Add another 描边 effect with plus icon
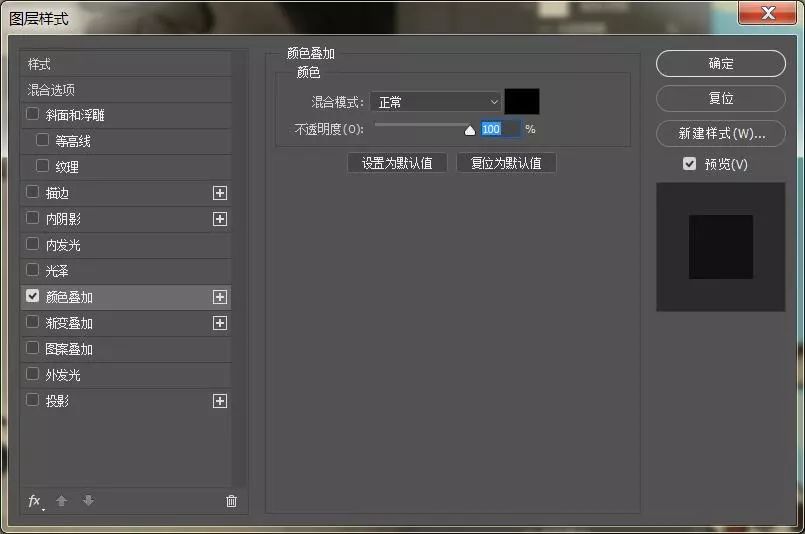 [x=220, y=193]
